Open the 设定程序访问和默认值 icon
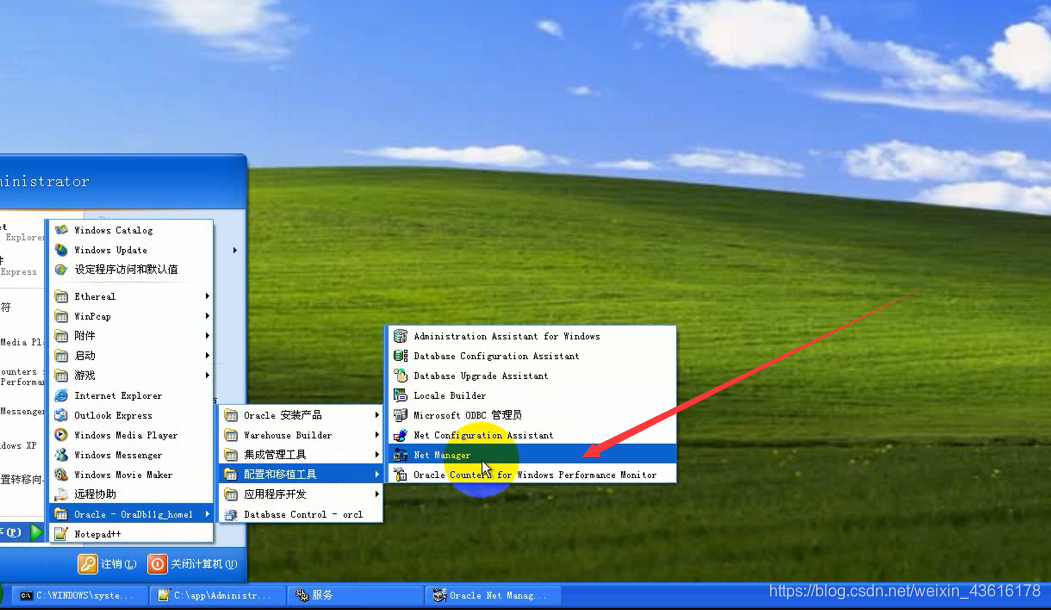This screenshot has height=610, width=1051. 62,269
